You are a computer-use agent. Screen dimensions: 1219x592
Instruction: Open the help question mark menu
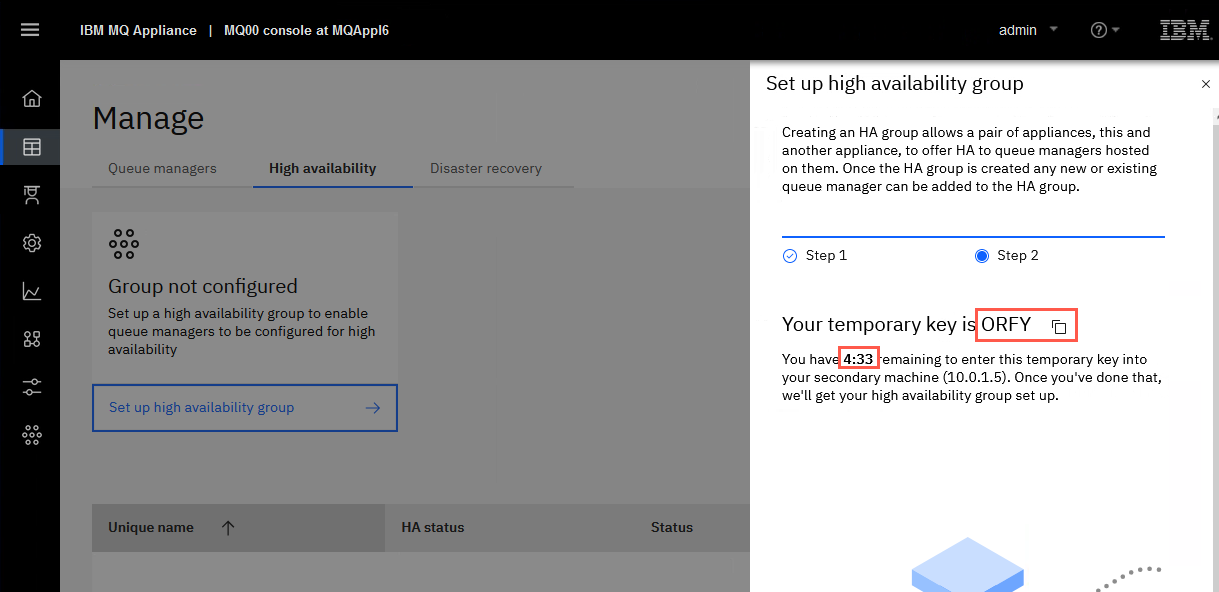click(x=1105, y=30)
